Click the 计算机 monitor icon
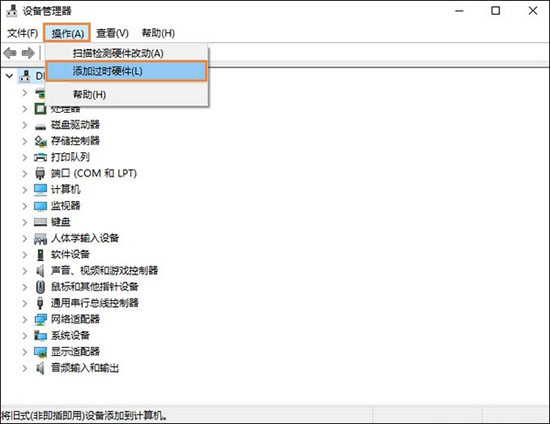 pos(40,189)
